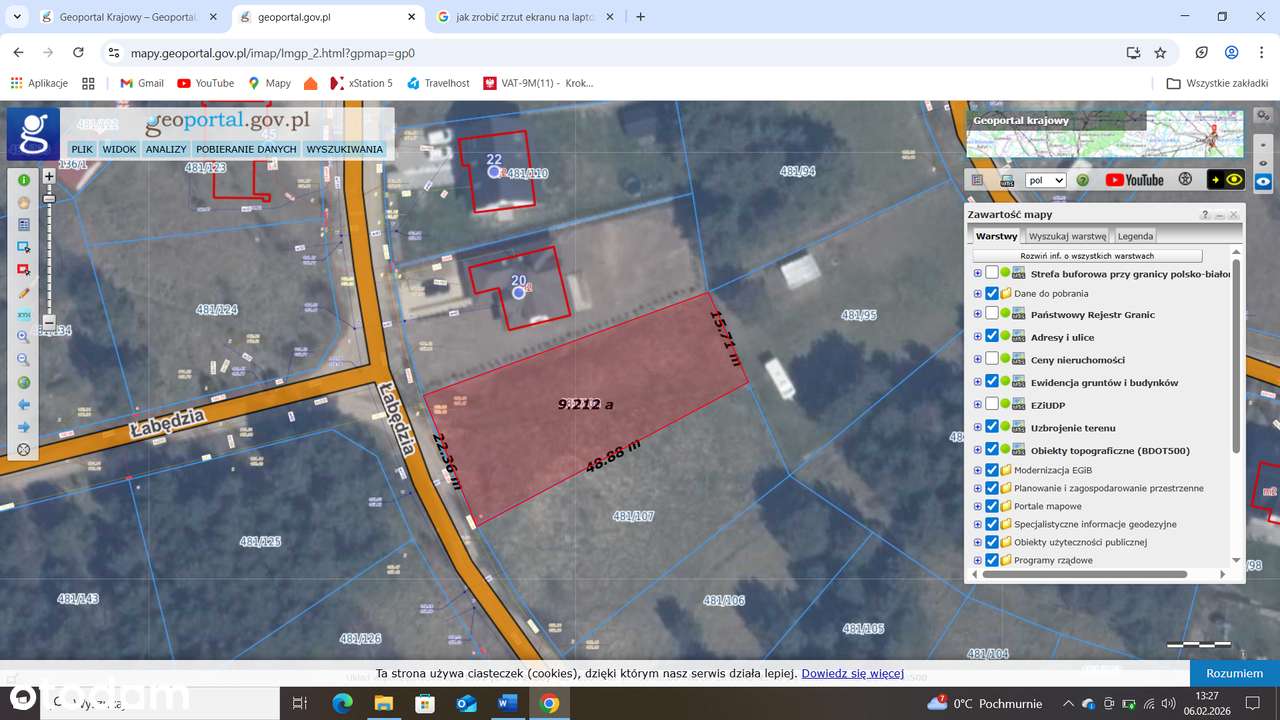Click the magnifier zoom-in tool
This screenshot has width=1280, height=720.
pyautogui.click(x=24, y=337)
